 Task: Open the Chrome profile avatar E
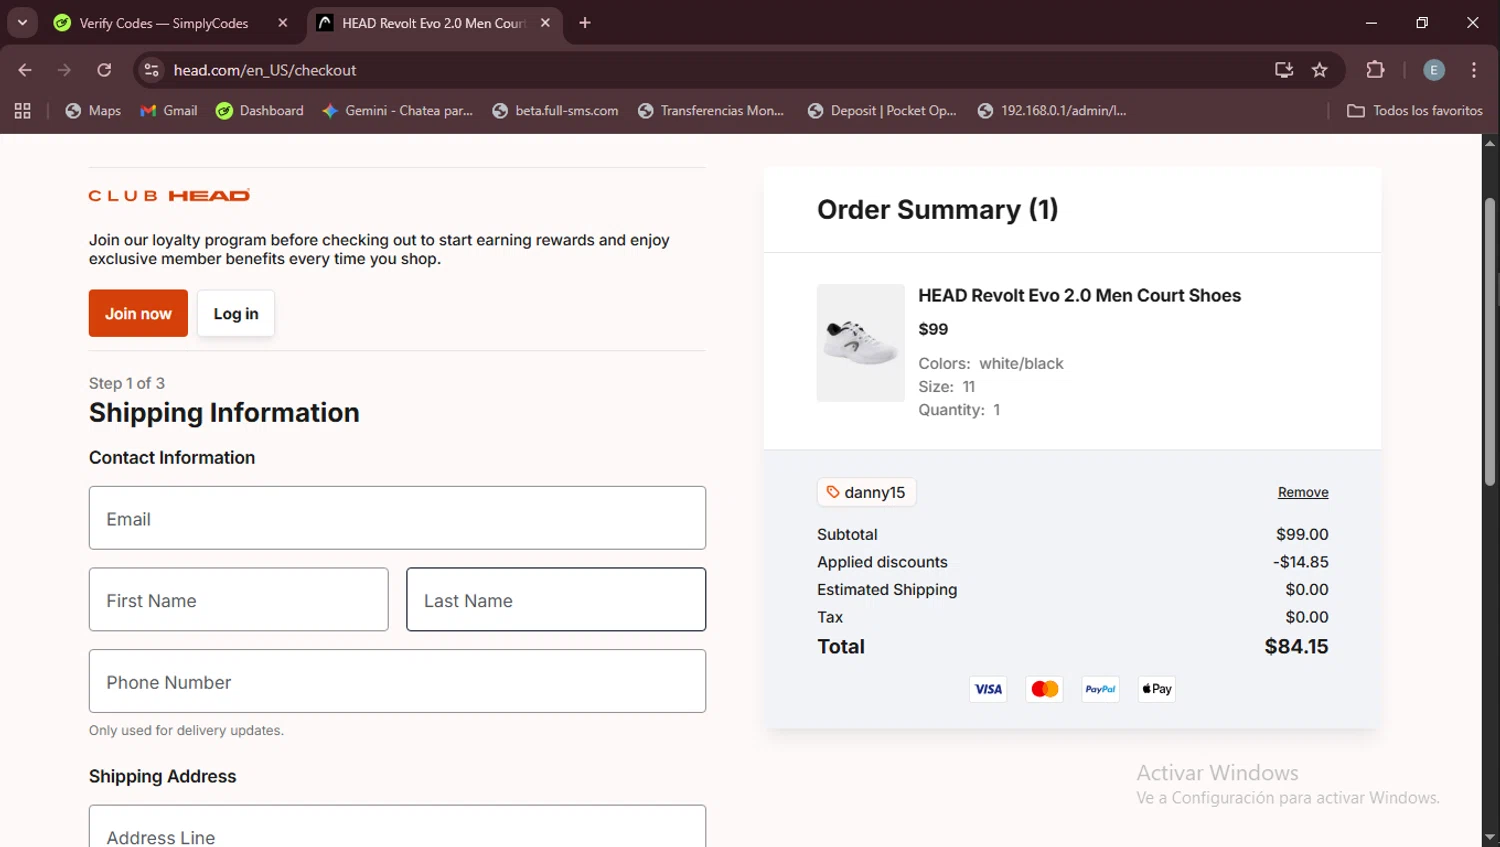[1434, 70]
